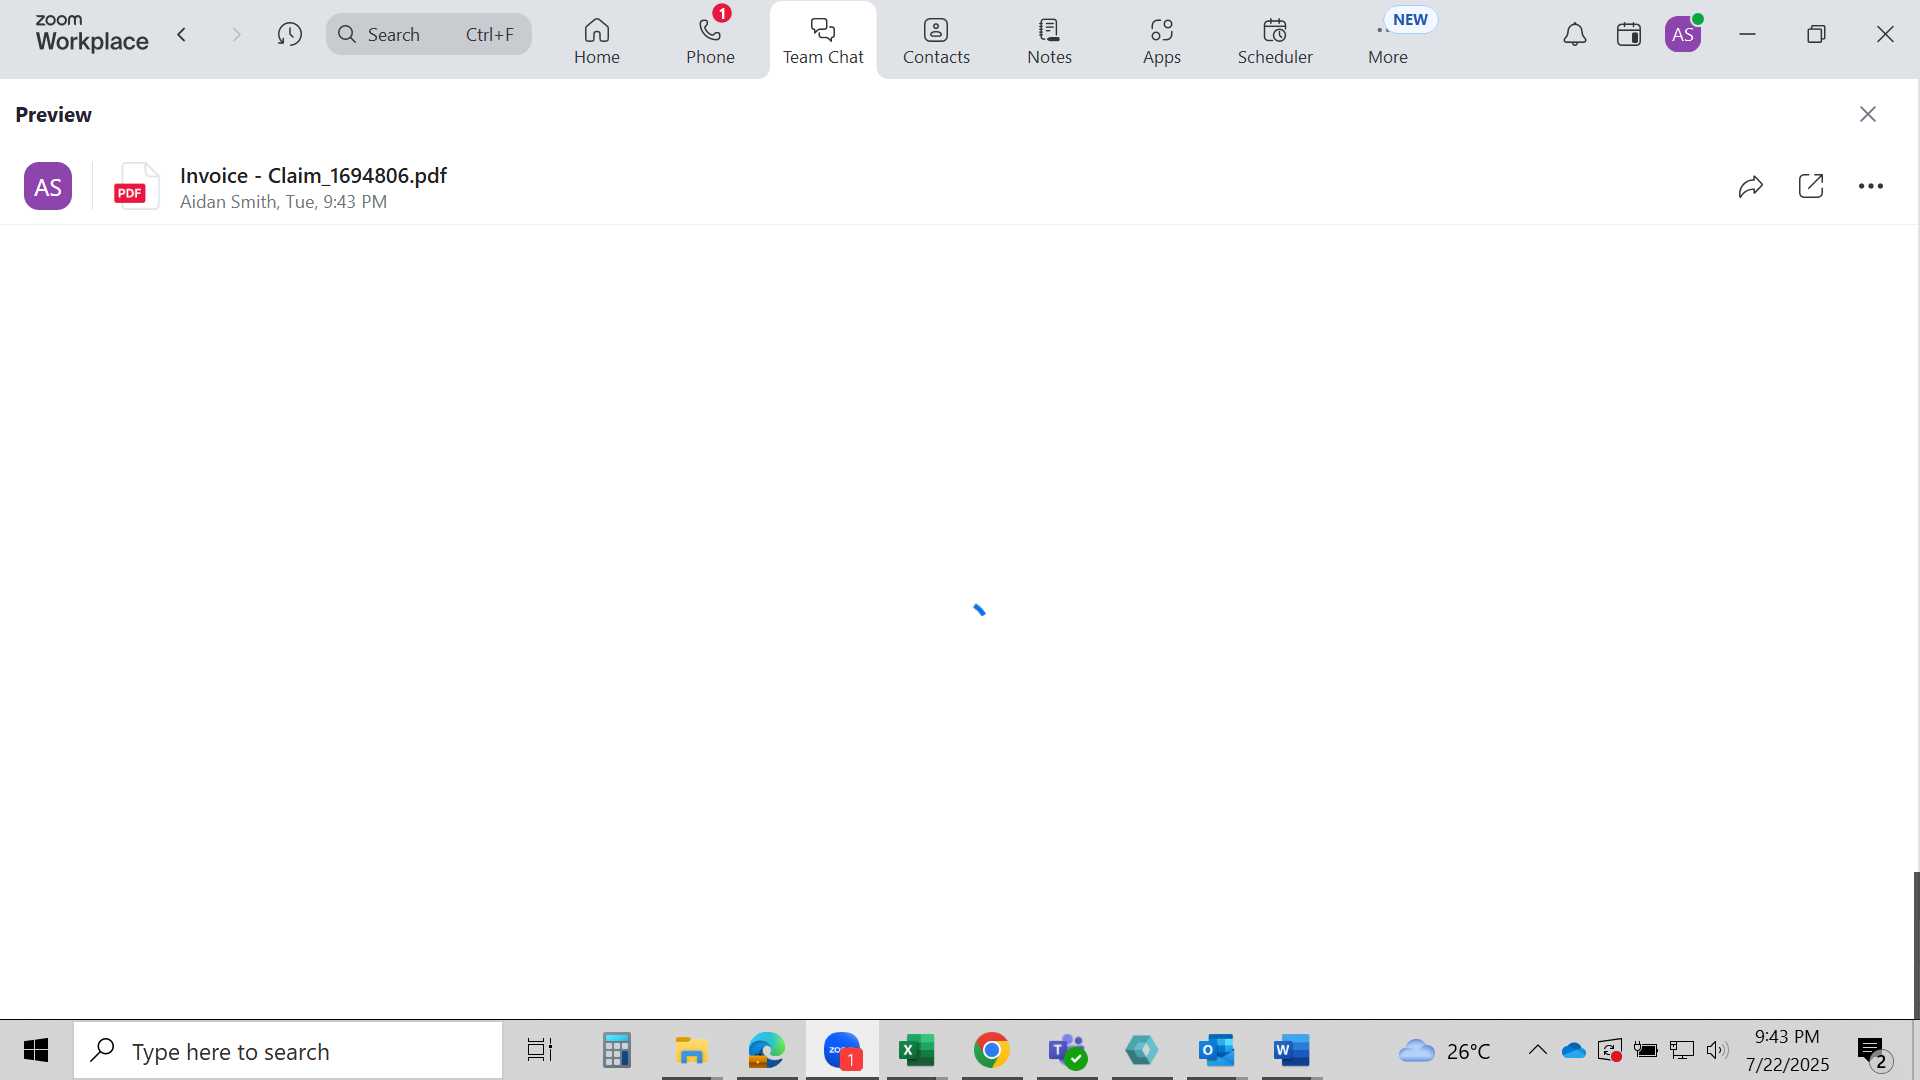Screen dimensions: 1920x1080
Task: Expand the More menu
Action: coord(1388,41)
